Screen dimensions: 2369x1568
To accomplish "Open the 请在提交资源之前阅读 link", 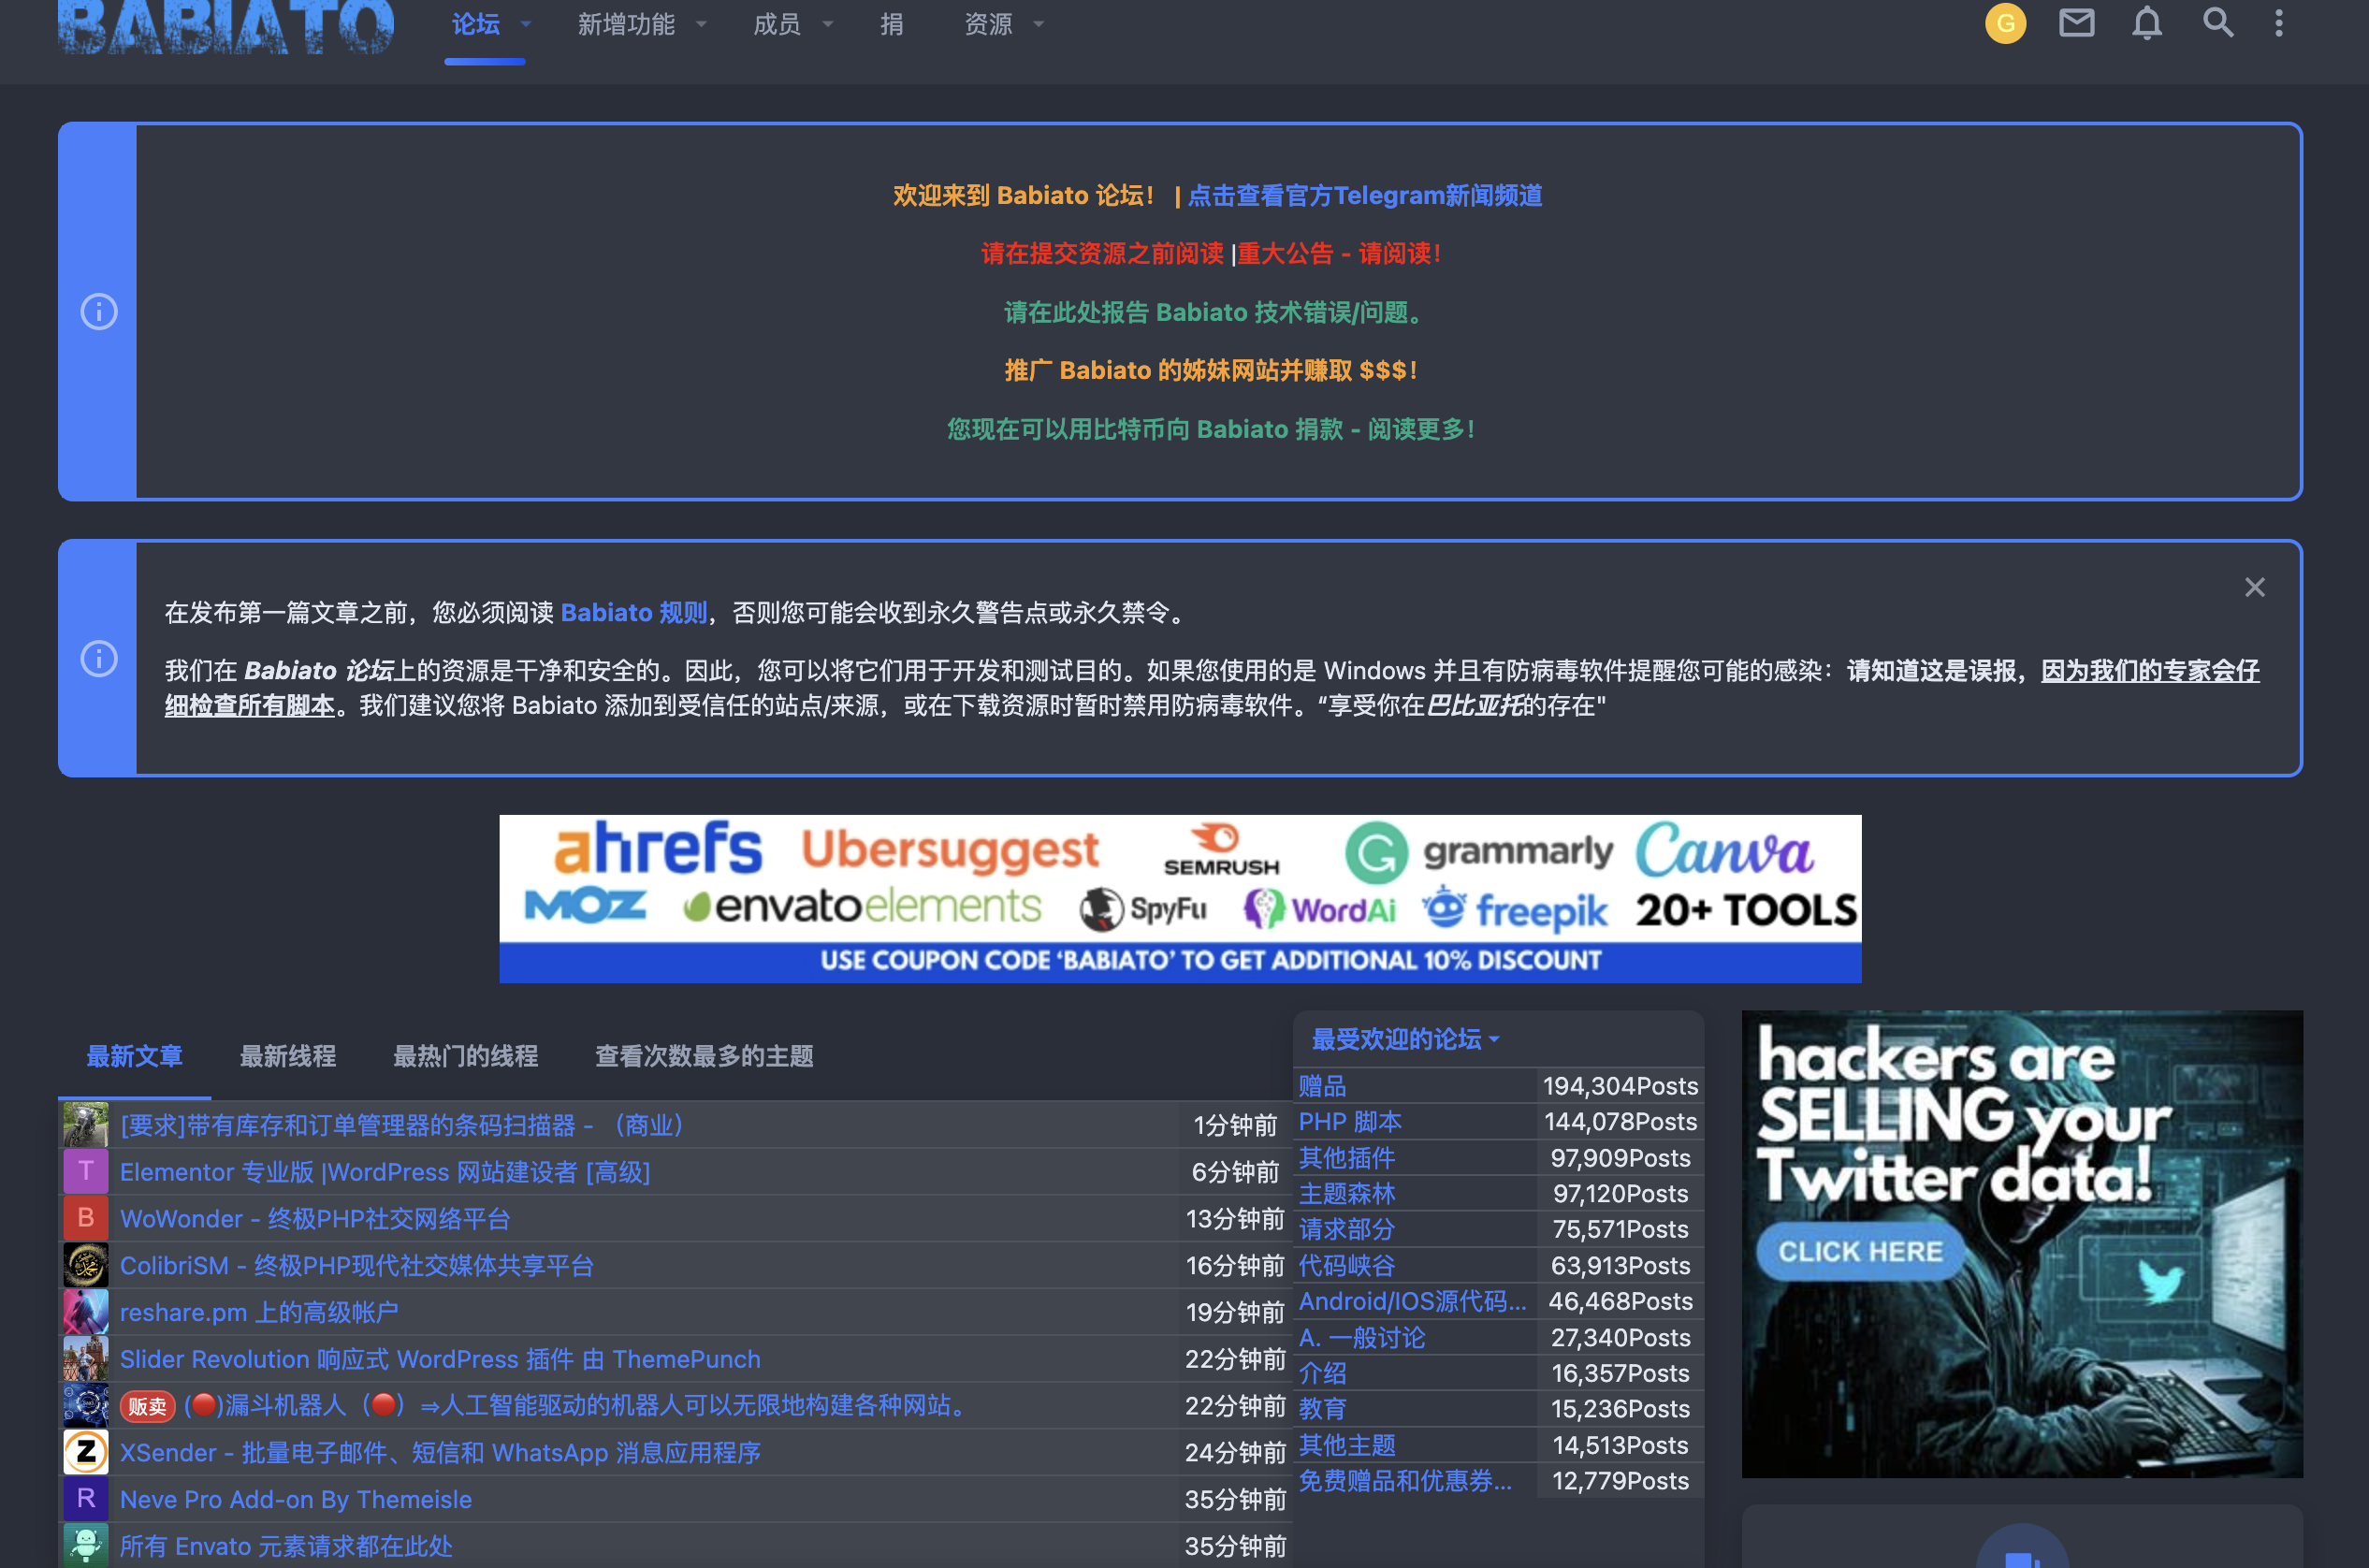I will (x=1102, y=253).
